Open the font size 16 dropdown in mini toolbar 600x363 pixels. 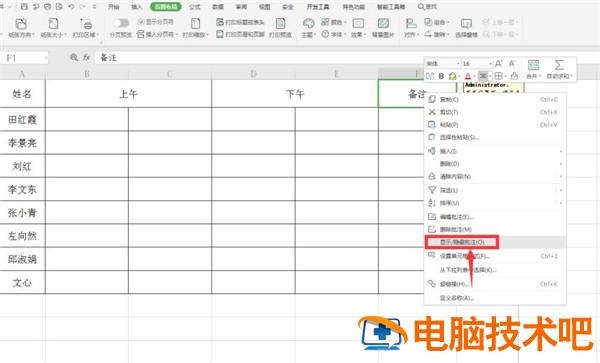pyautogui.click(x=490, y=63)
